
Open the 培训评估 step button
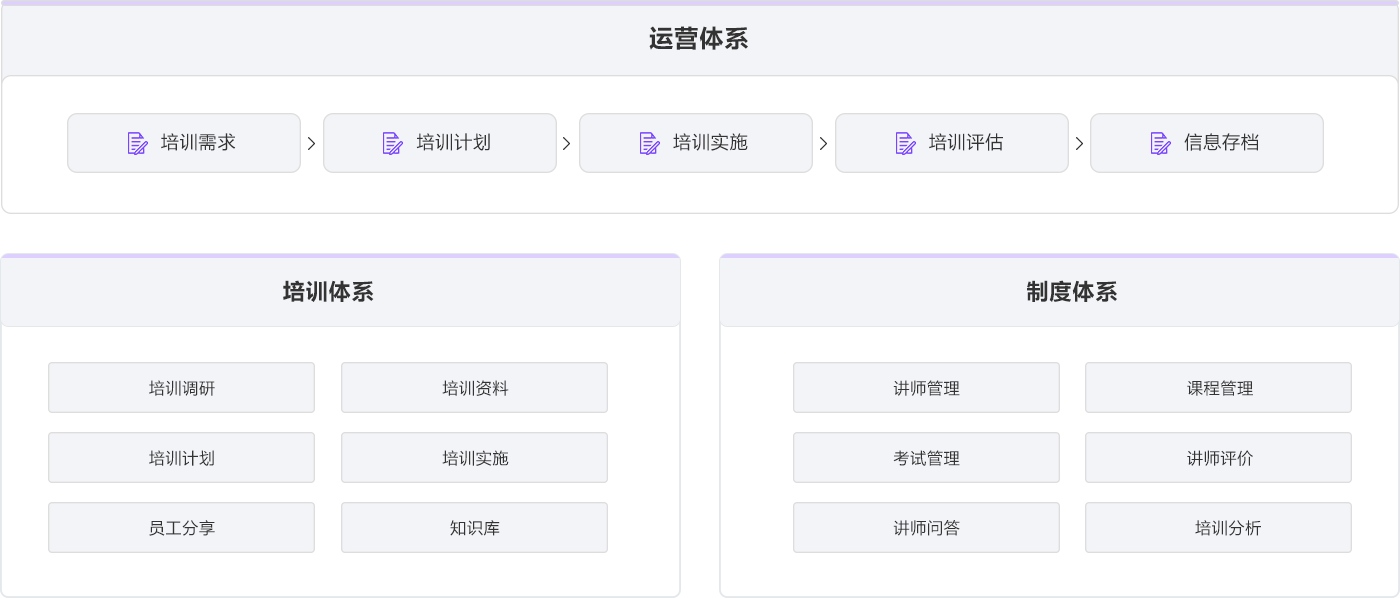952,143
